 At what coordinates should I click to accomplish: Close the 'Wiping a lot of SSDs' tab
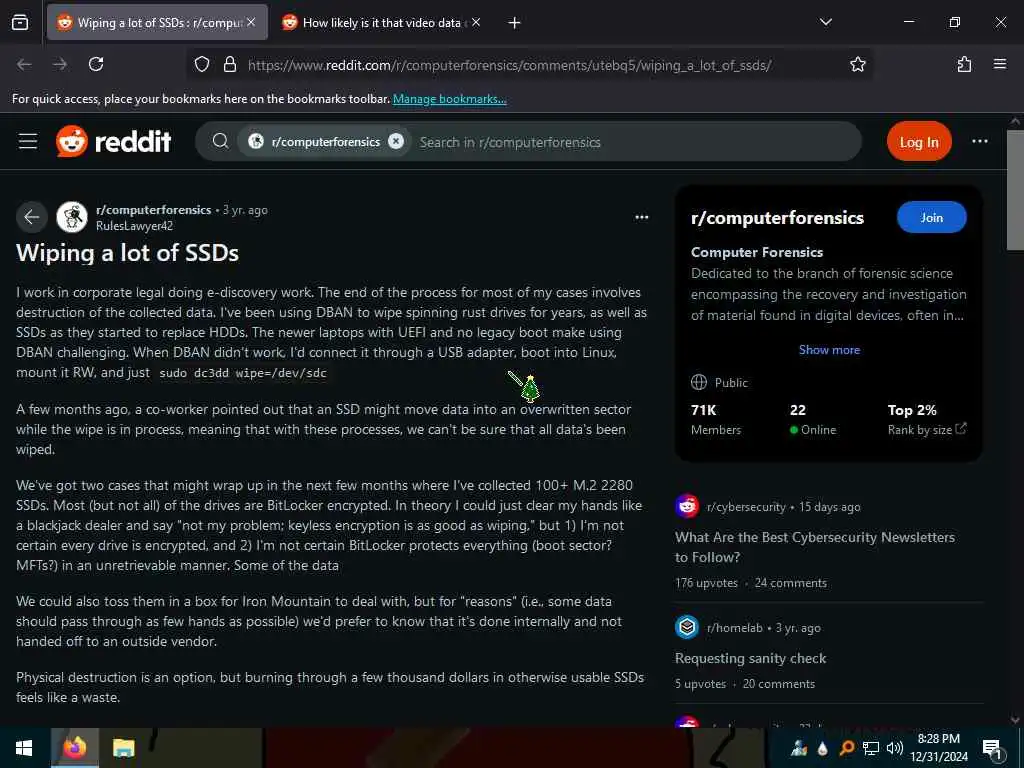[x=251, y=22]
